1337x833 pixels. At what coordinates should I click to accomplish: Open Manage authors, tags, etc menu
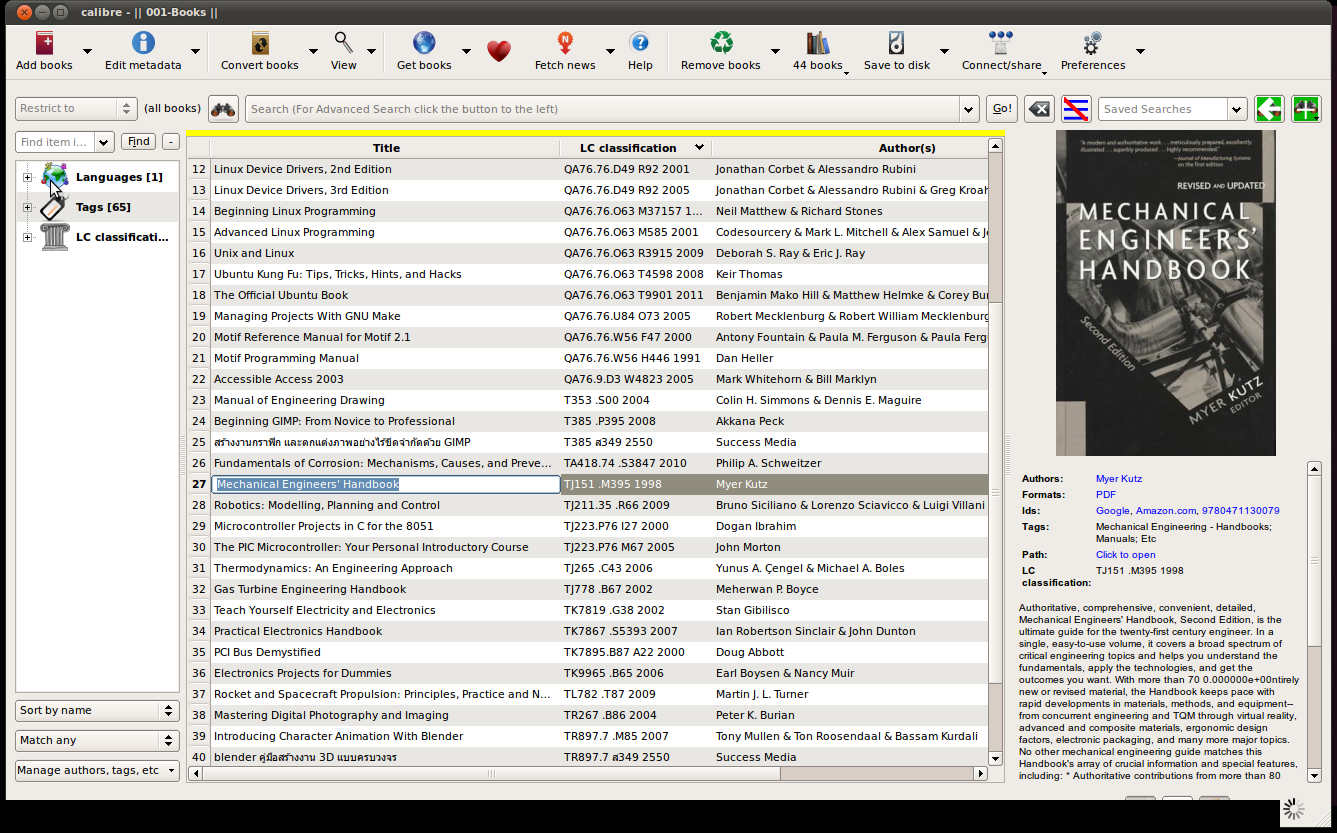(x=97, y=770)
